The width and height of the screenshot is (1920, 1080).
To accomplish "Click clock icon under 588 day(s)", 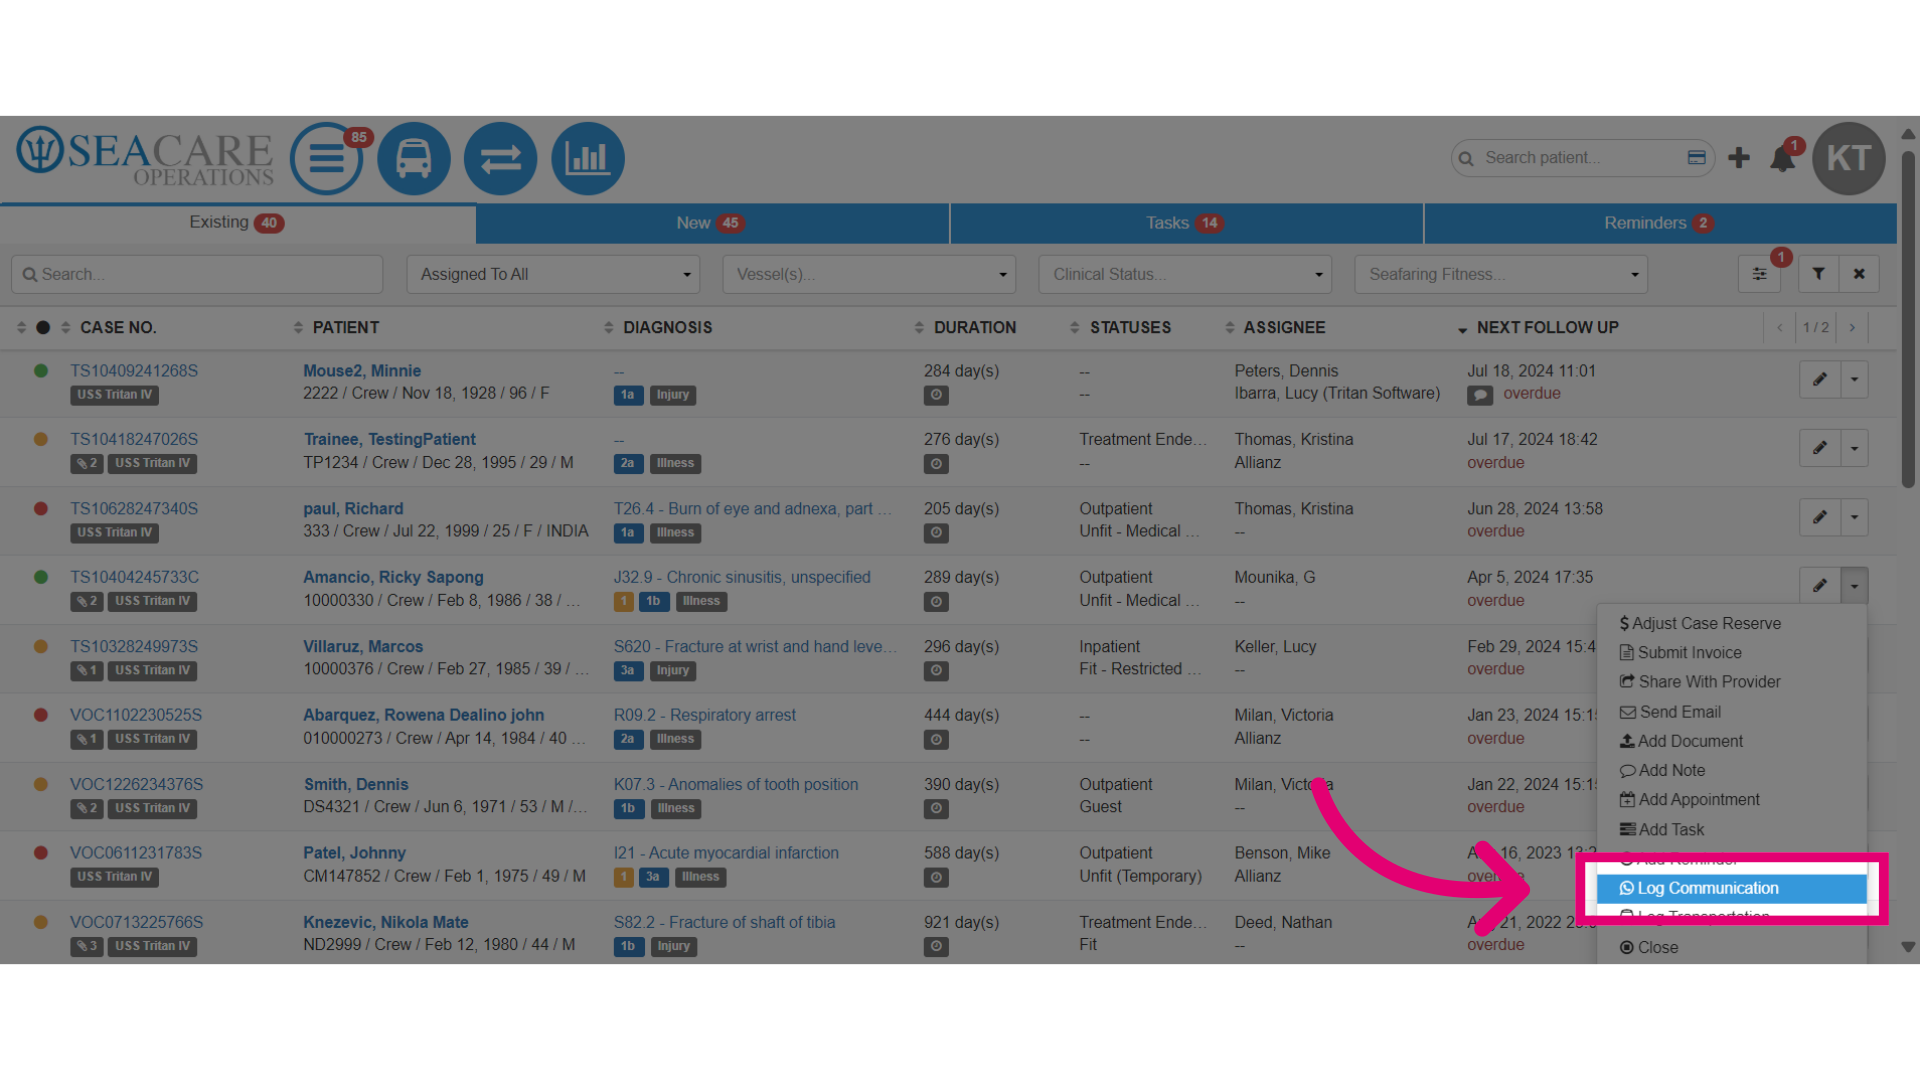I will (x=936, y=878).
